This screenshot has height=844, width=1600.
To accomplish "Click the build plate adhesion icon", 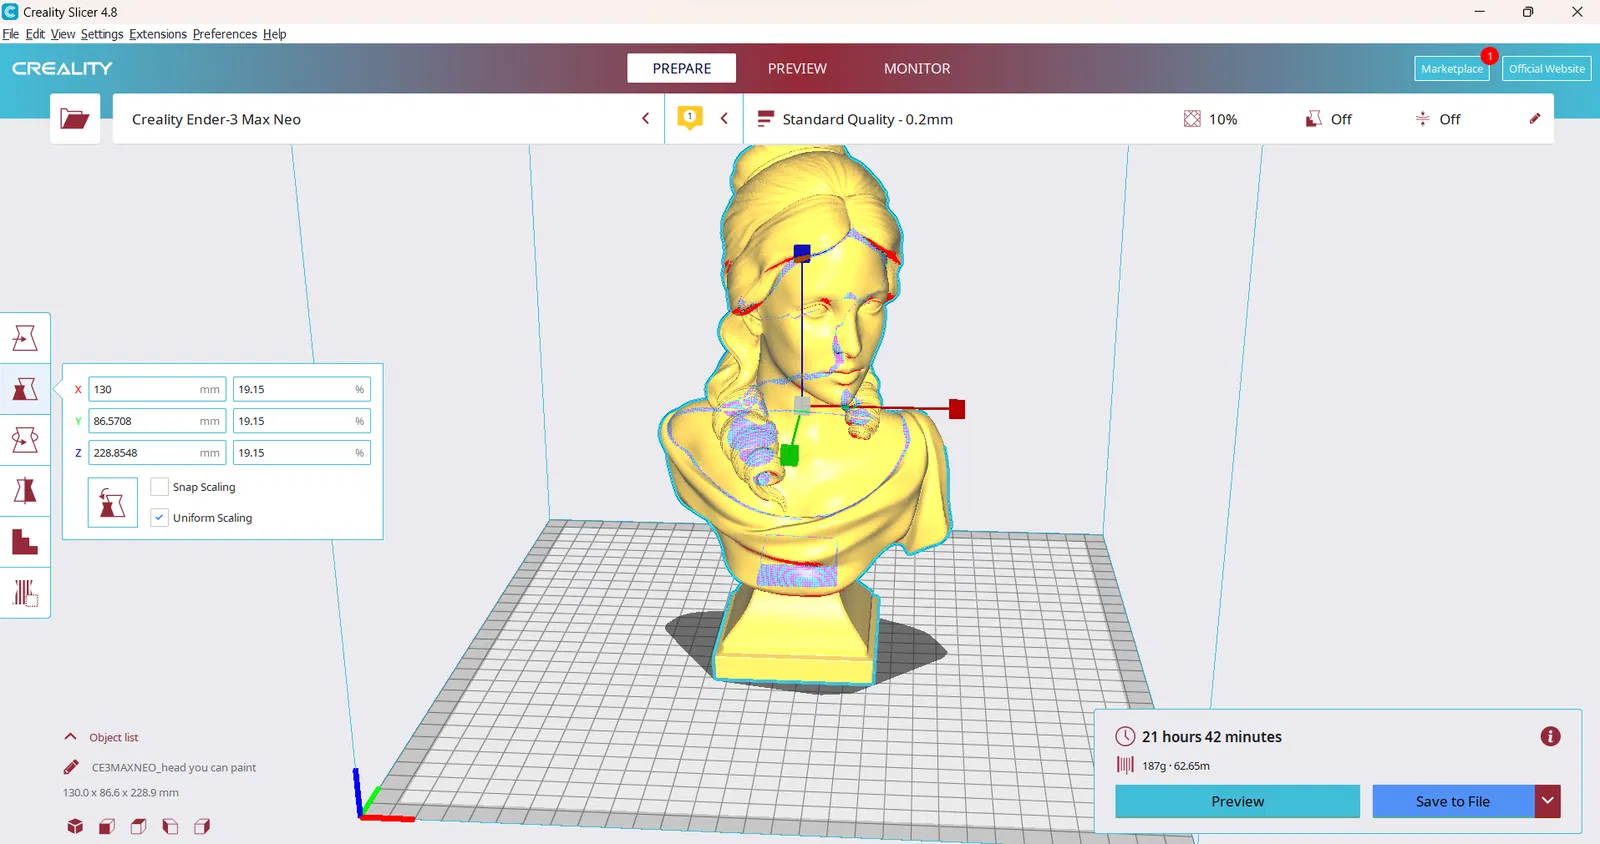I will 1423,119.
